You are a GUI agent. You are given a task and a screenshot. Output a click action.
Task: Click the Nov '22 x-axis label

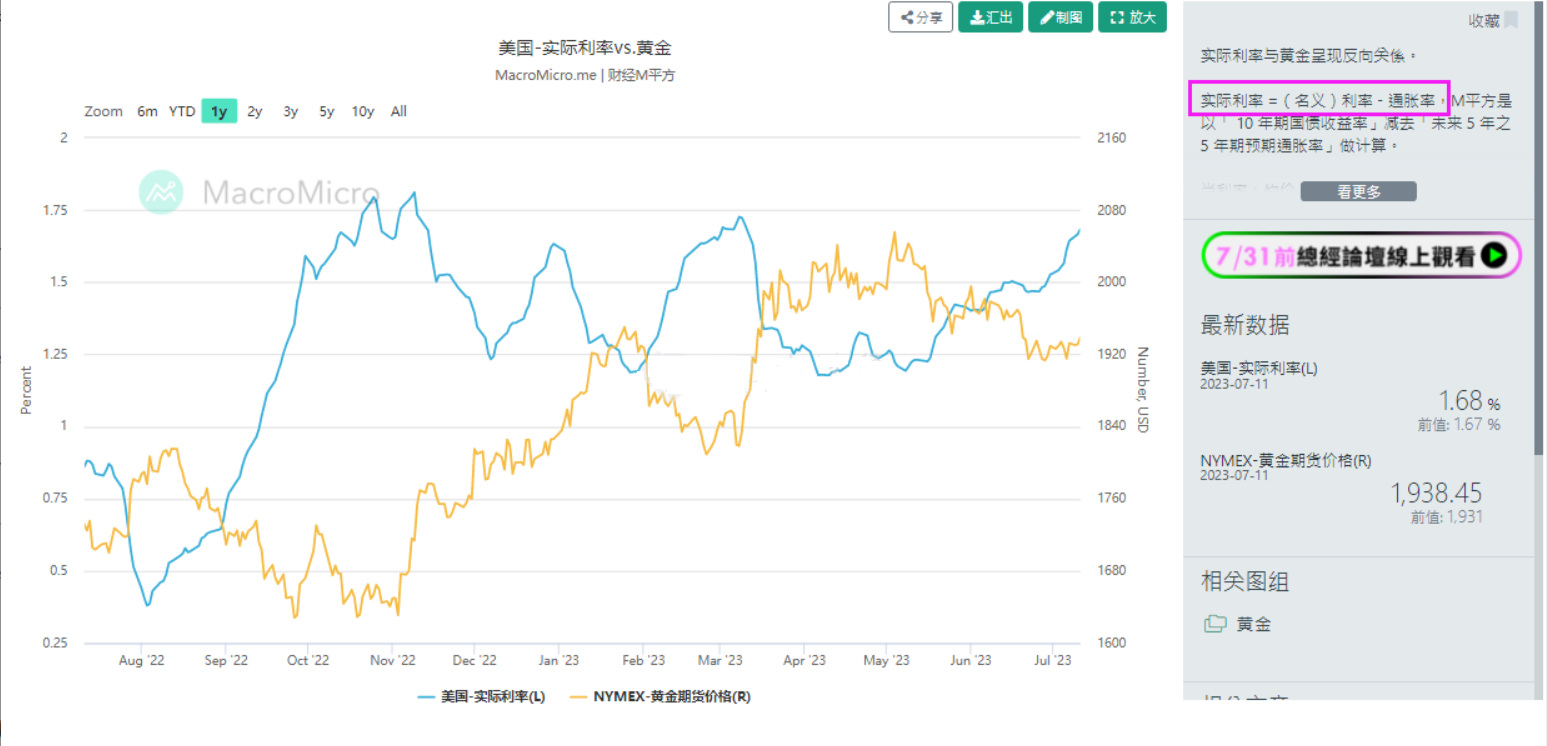point(392,660)
